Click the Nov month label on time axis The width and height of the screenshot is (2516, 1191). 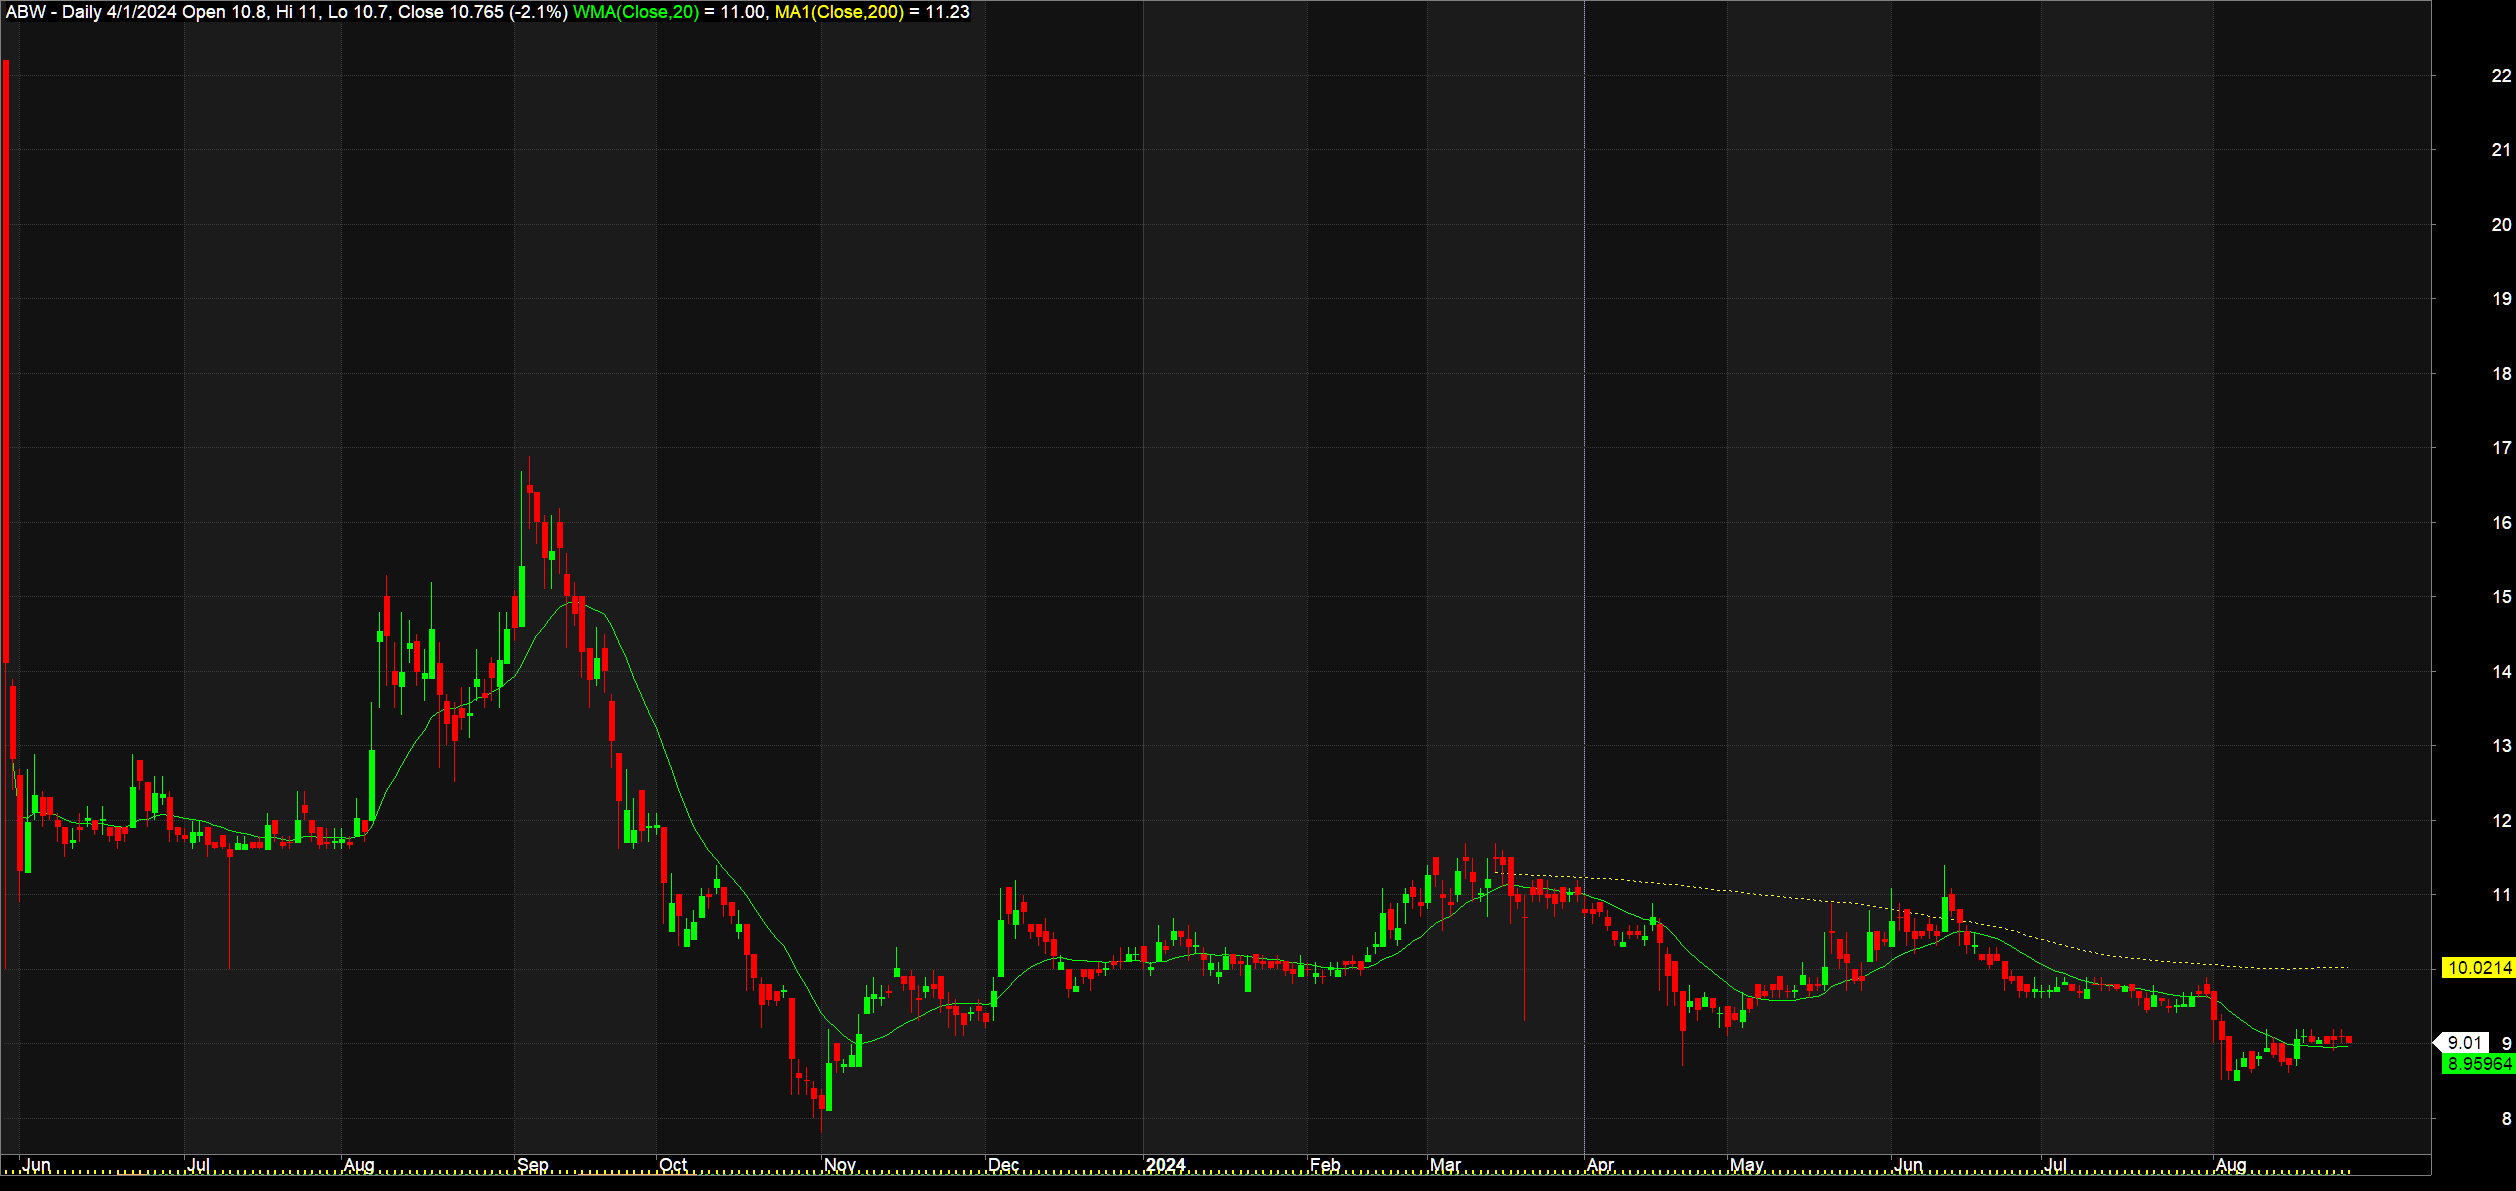click(x=840, y=1165)
